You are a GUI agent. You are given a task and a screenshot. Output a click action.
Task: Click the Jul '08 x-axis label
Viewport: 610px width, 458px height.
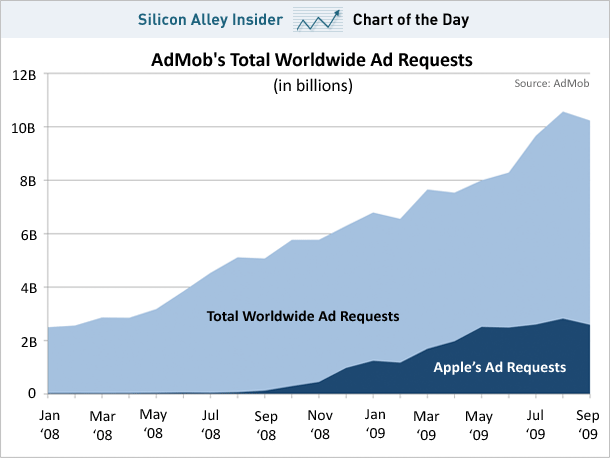[210, 425]
